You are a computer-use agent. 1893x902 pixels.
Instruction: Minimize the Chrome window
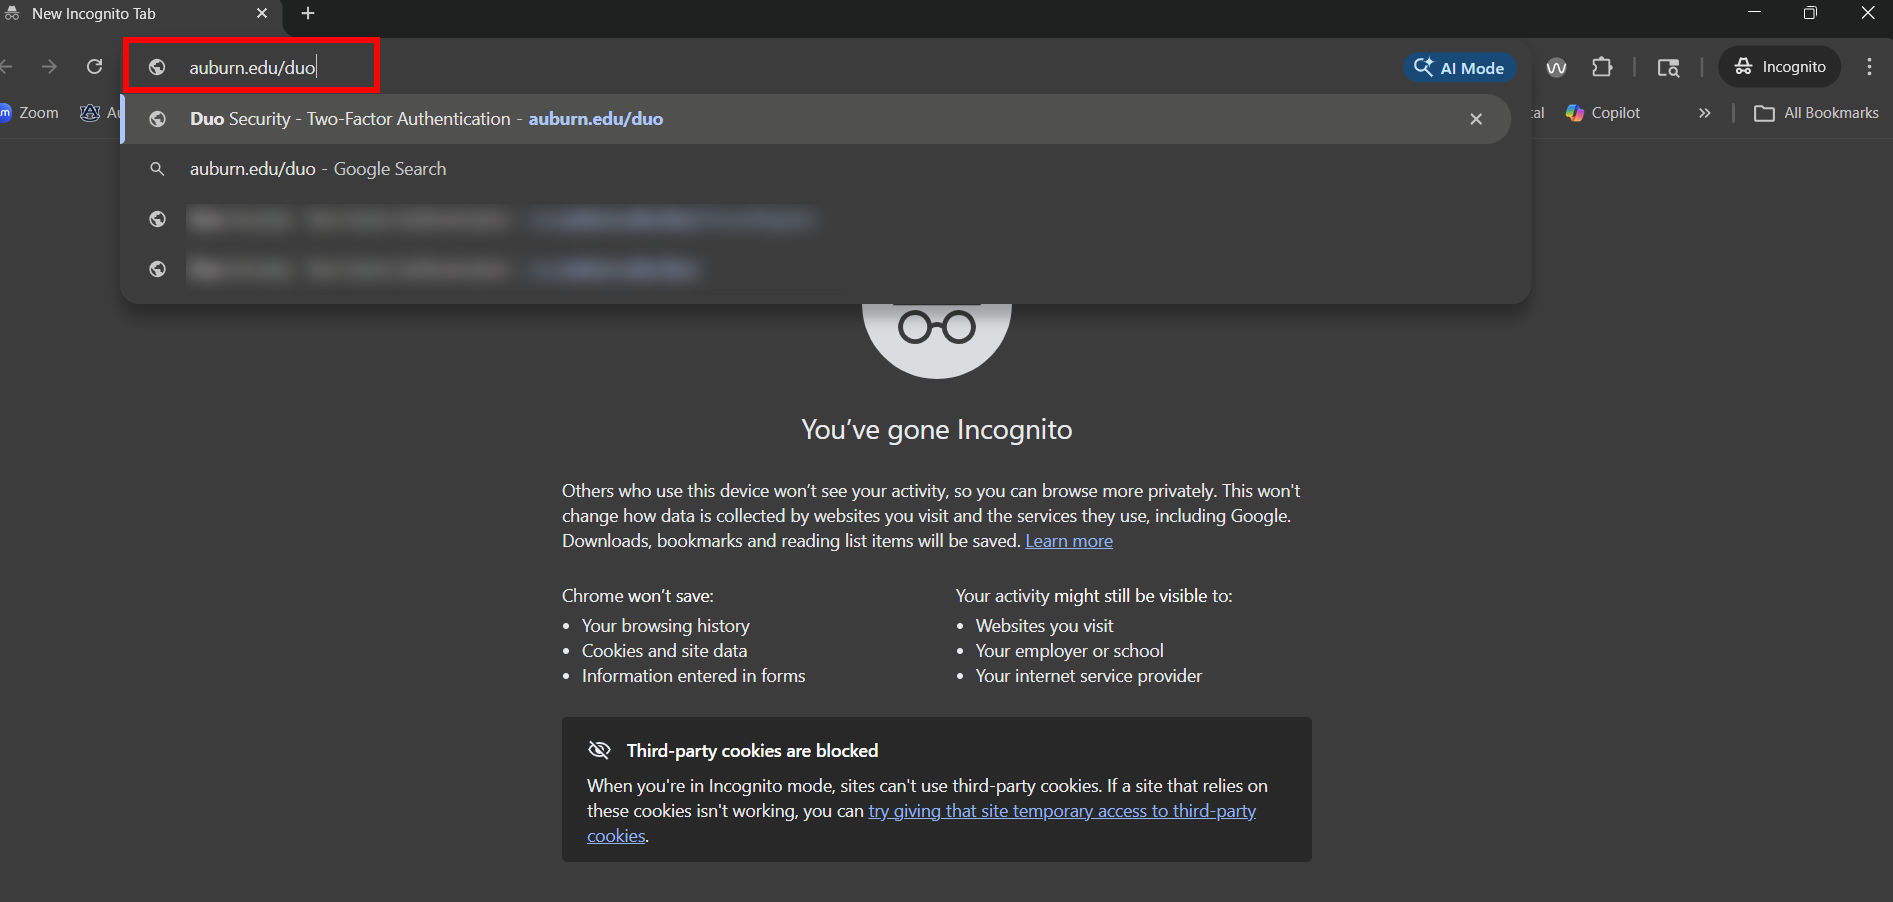click(x=1754, y=13)
